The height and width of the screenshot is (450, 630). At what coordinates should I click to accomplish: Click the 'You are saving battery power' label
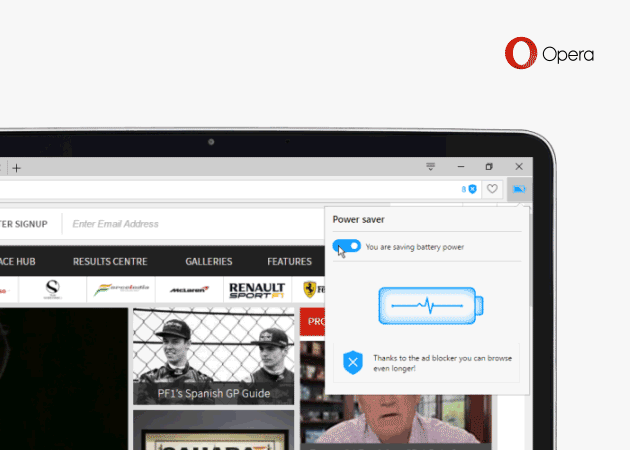415,247
